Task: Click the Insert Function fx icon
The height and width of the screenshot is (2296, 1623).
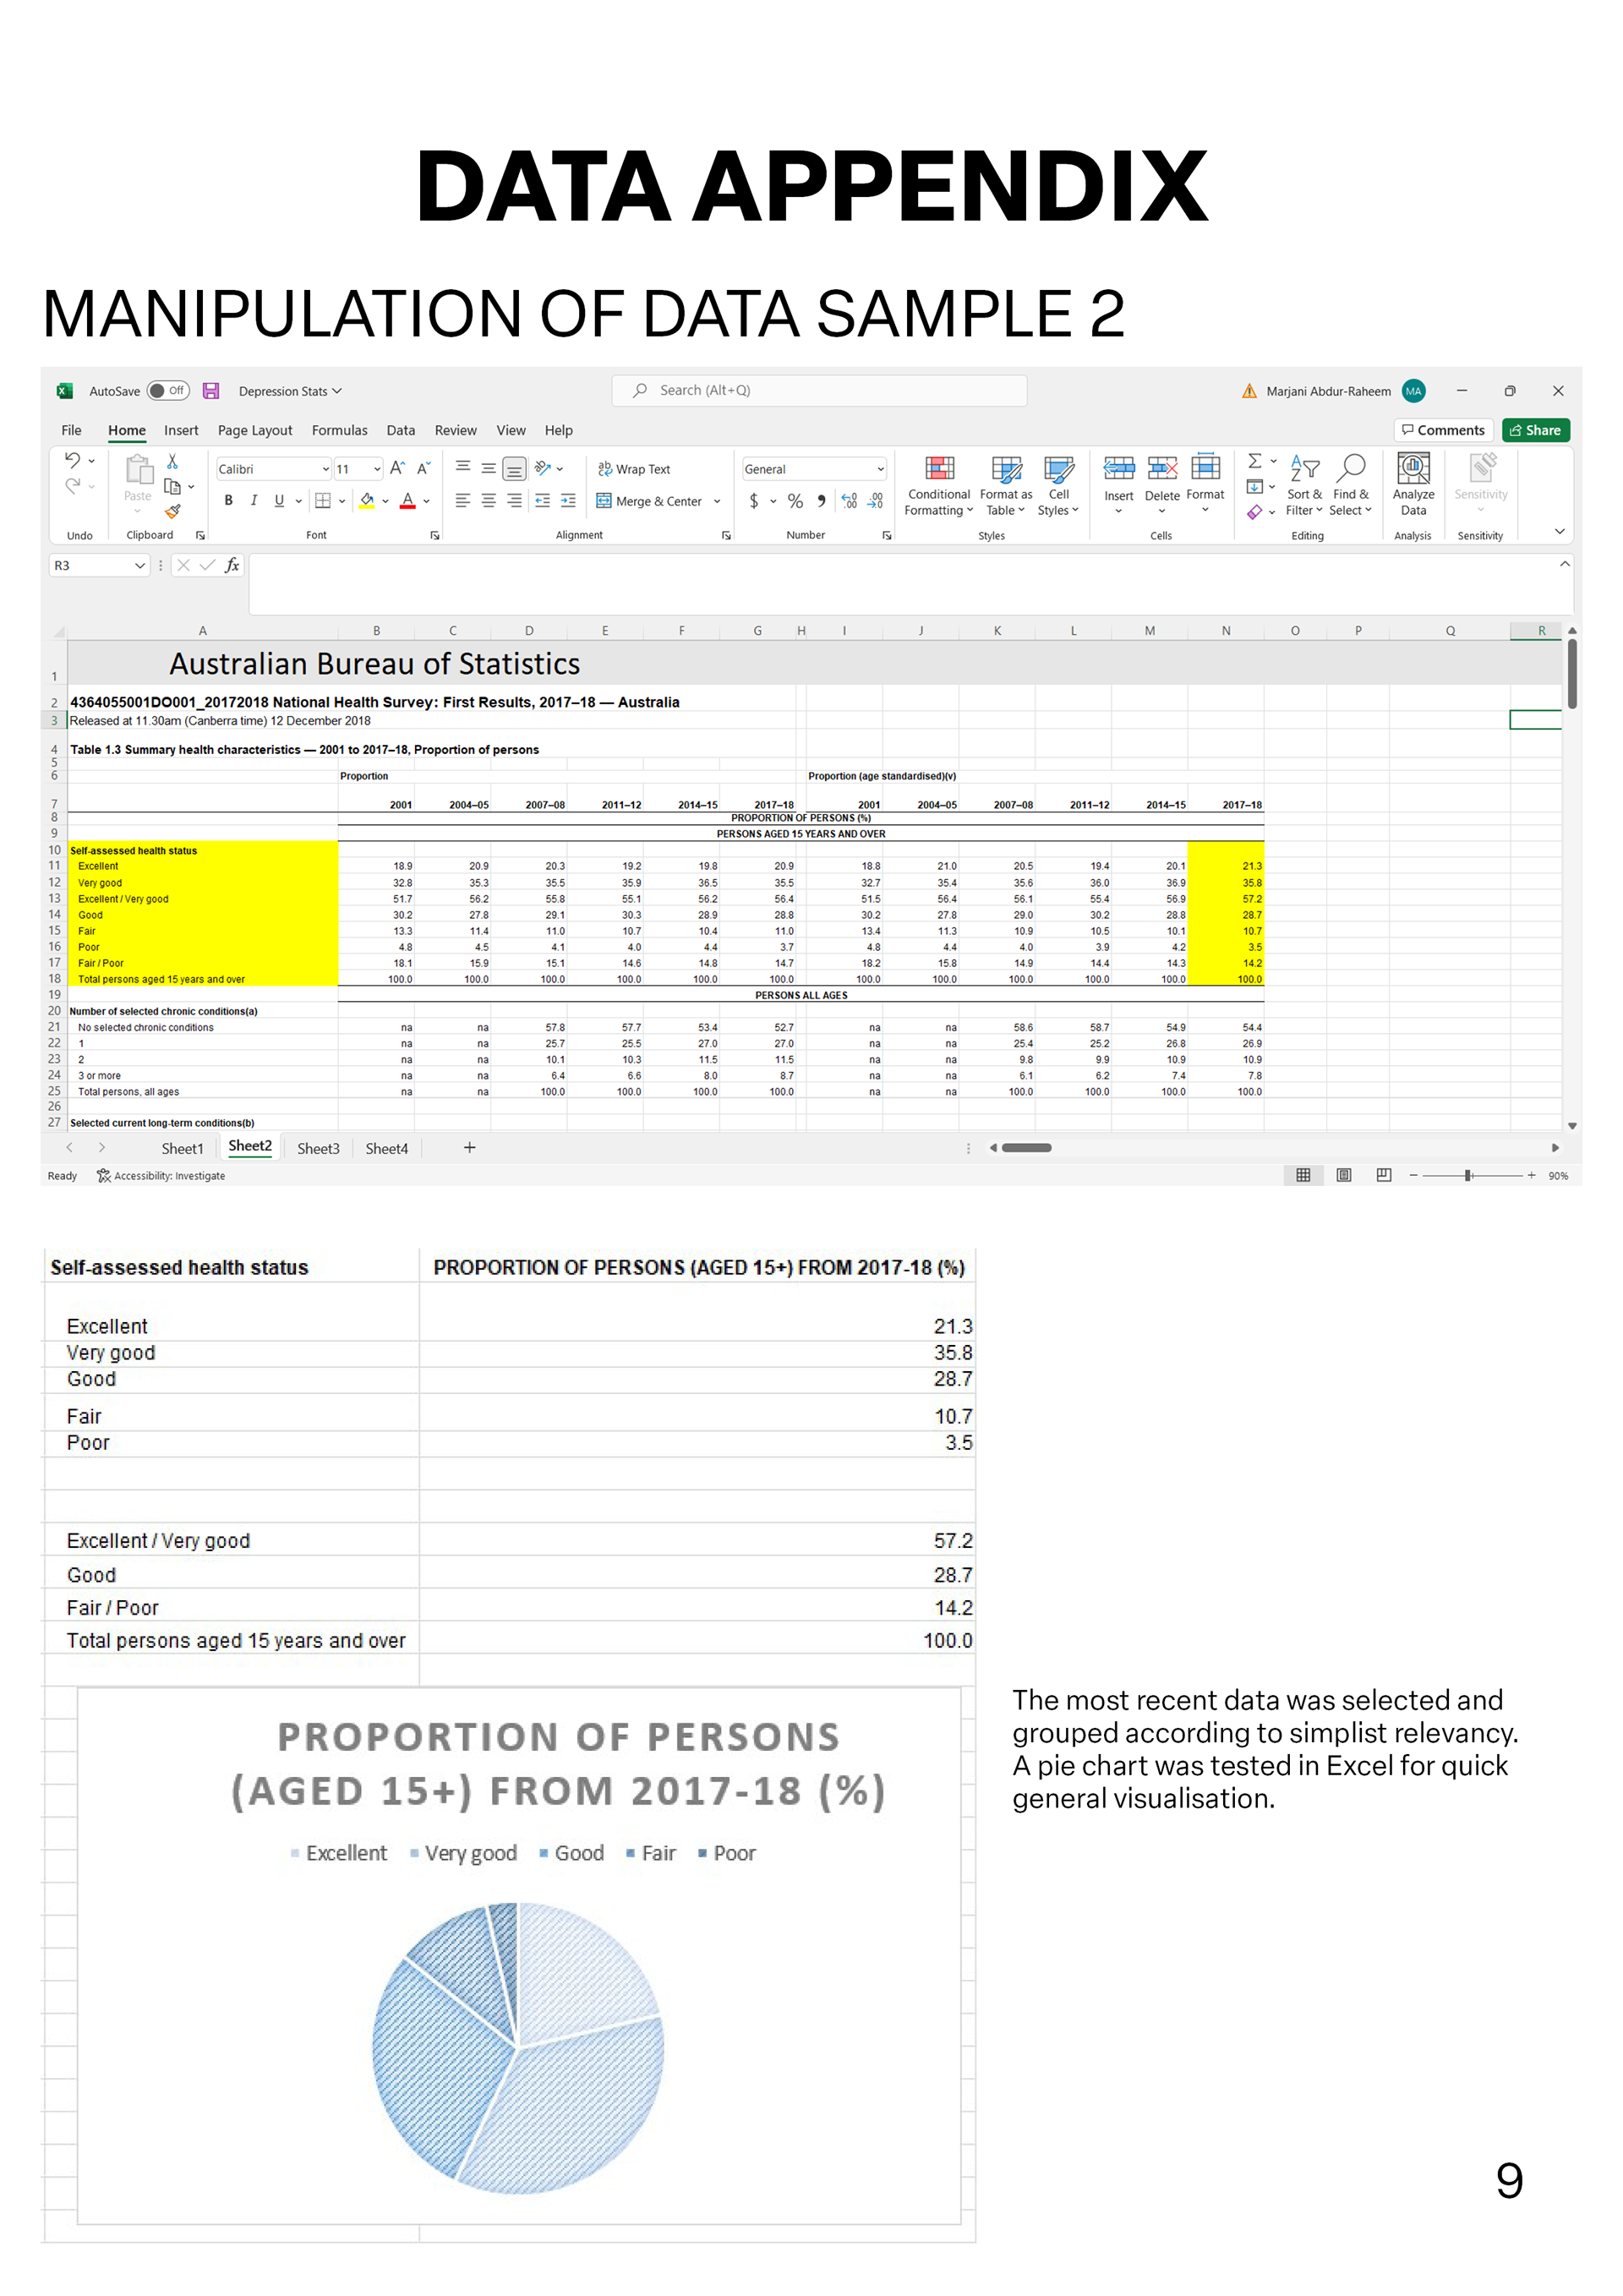Action: pyautogui.click(x=232, y=565)
